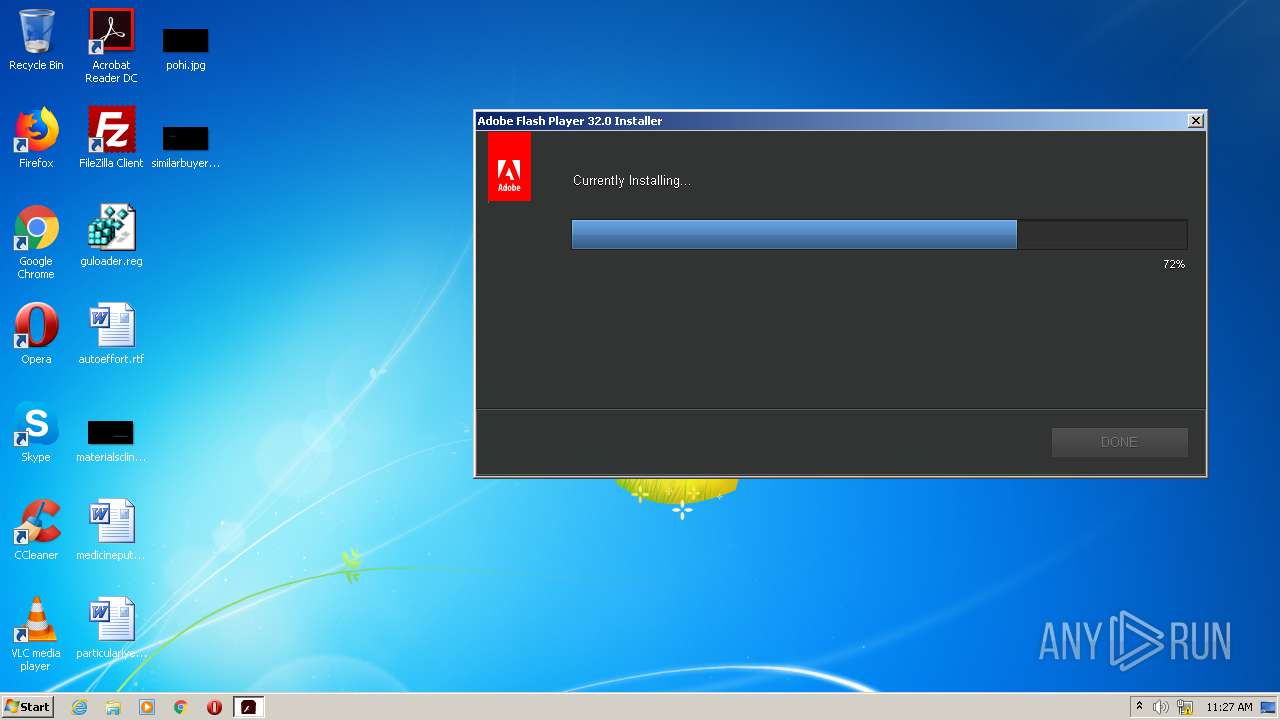Select Flash installer taskbar button
Viewport: 1280px width, 720px height.
click(248, 707)
